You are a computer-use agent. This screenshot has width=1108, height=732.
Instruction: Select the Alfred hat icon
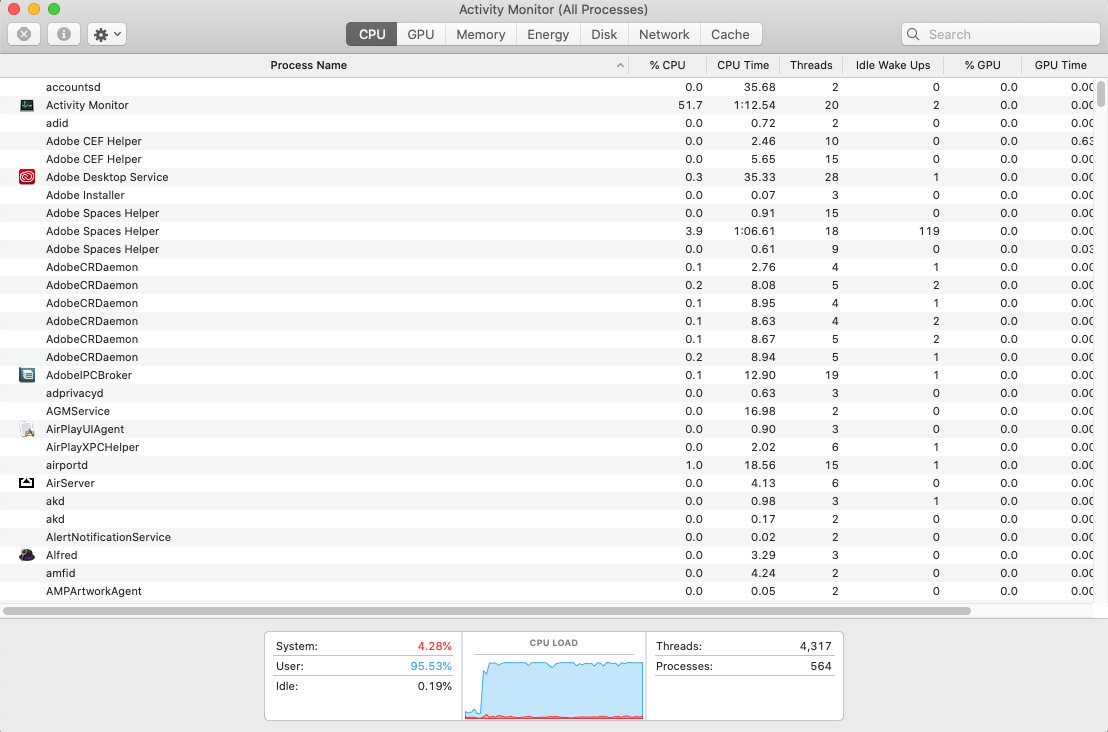point(27,555)
